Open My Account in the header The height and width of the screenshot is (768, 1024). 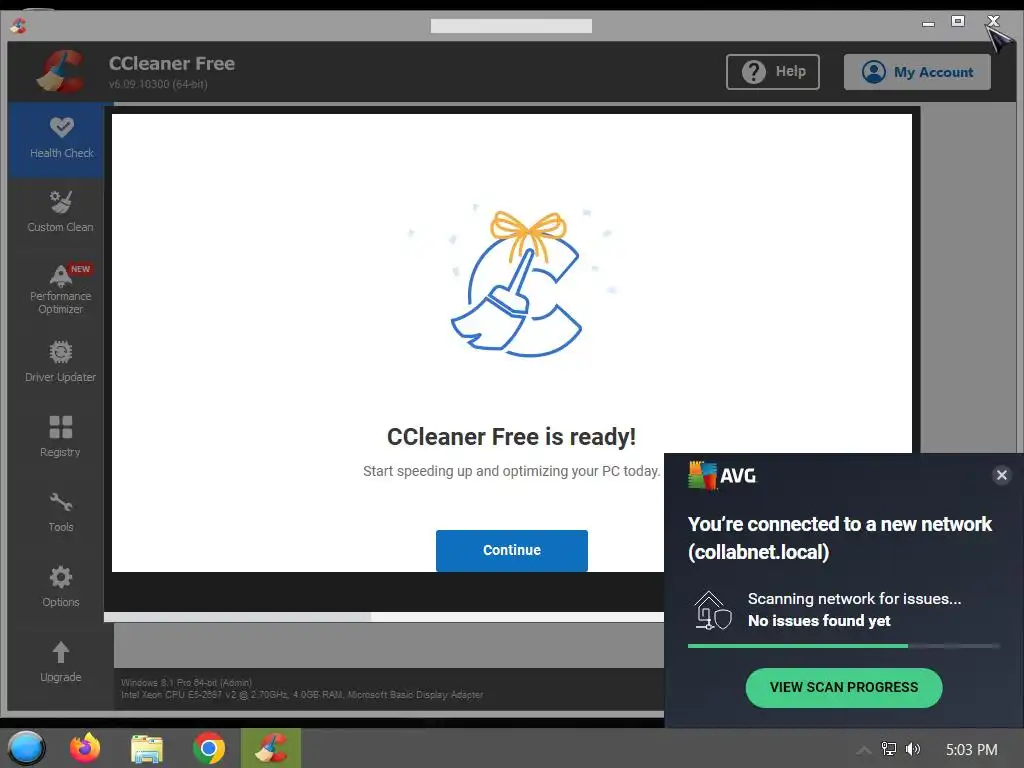pos(917,72)
